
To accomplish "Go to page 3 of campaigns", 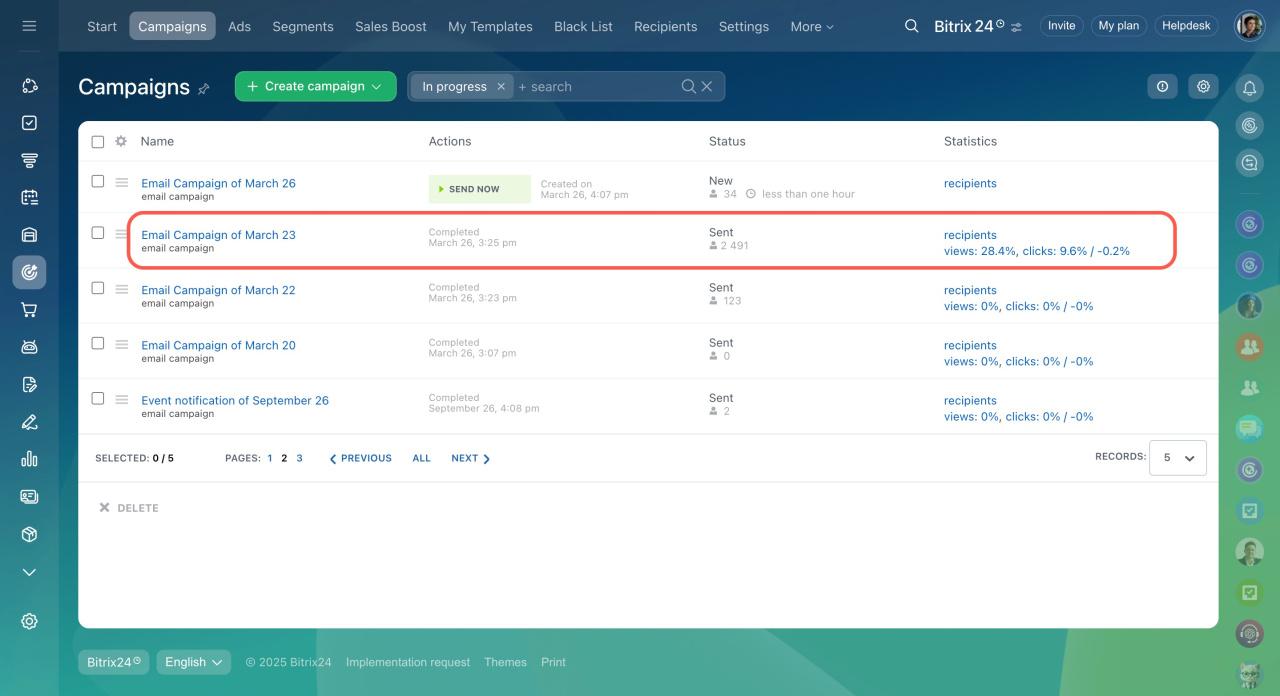I will point(299,458).
